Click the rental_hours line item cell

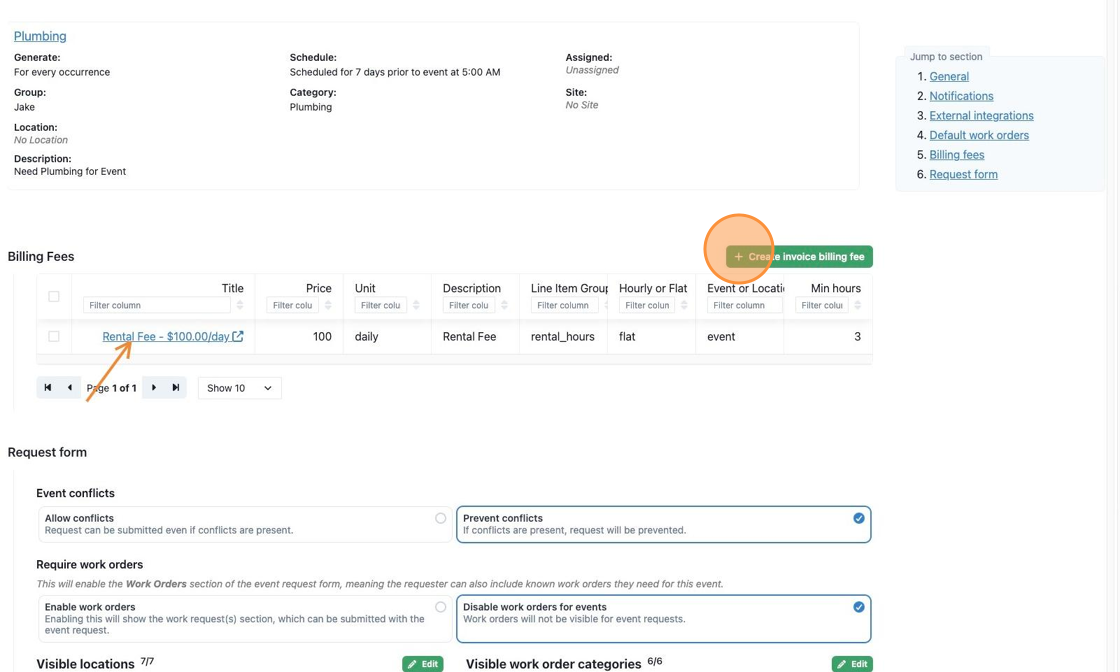click(x=563, y=336)
